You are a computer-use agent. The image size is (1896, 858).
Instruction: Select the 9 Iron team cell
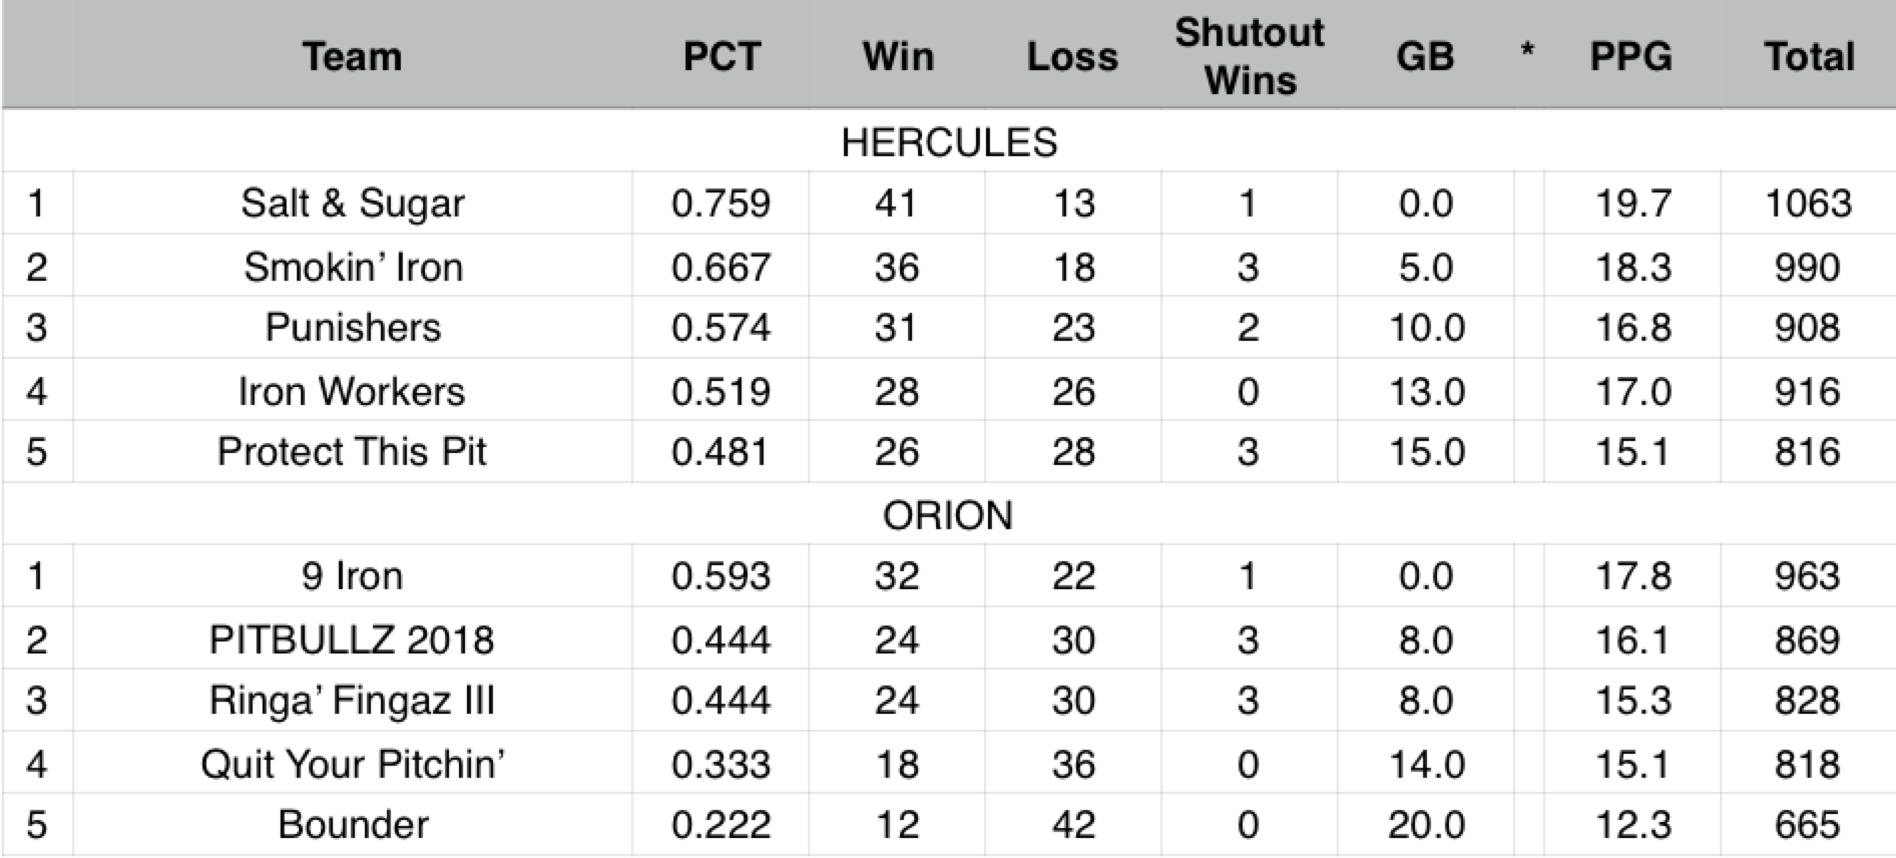pos(352,576)
